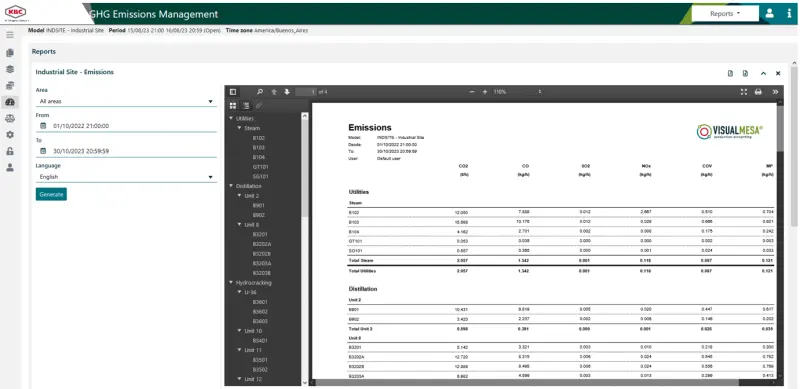Screen dimensions: 800x389
Task: Collapse the Unit 8 node in outline
Action: [240, 225]
